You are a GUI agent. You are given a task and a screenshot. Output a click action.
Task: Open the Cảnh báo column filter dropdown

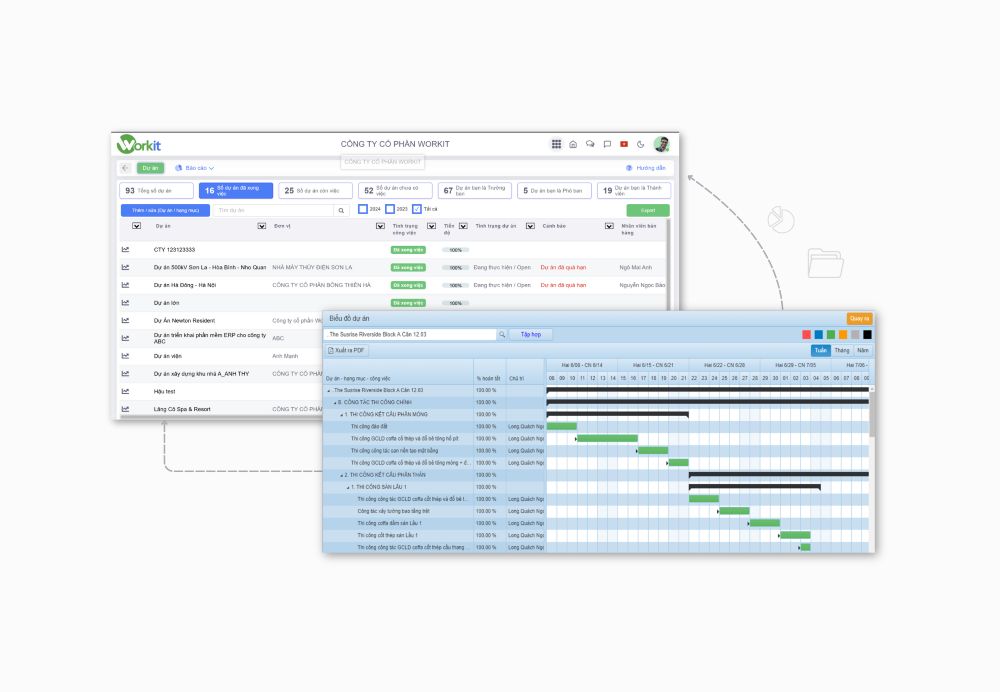pyautogui.click(x=609, y=226)
